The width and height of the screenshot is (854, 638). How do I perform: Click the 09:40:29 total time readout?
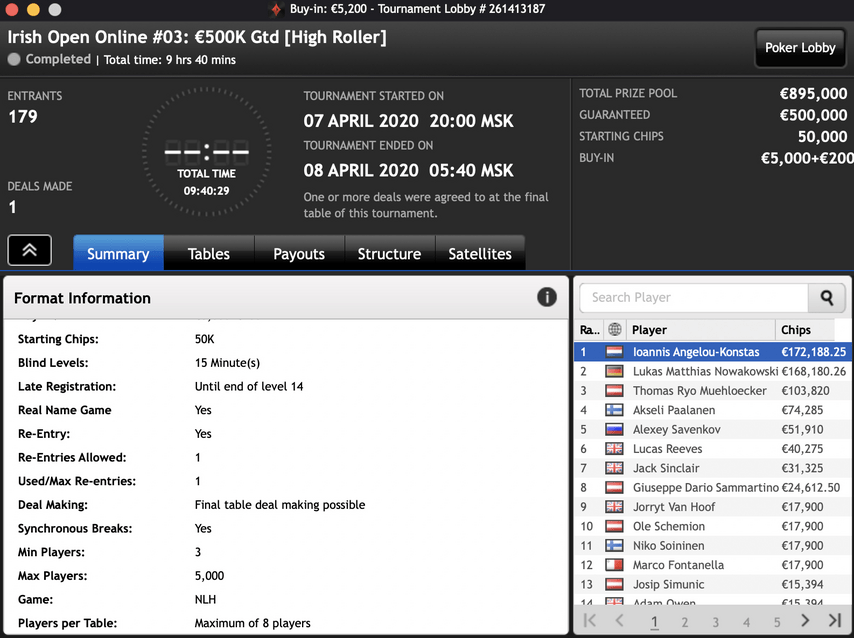[x=206, y=191]
